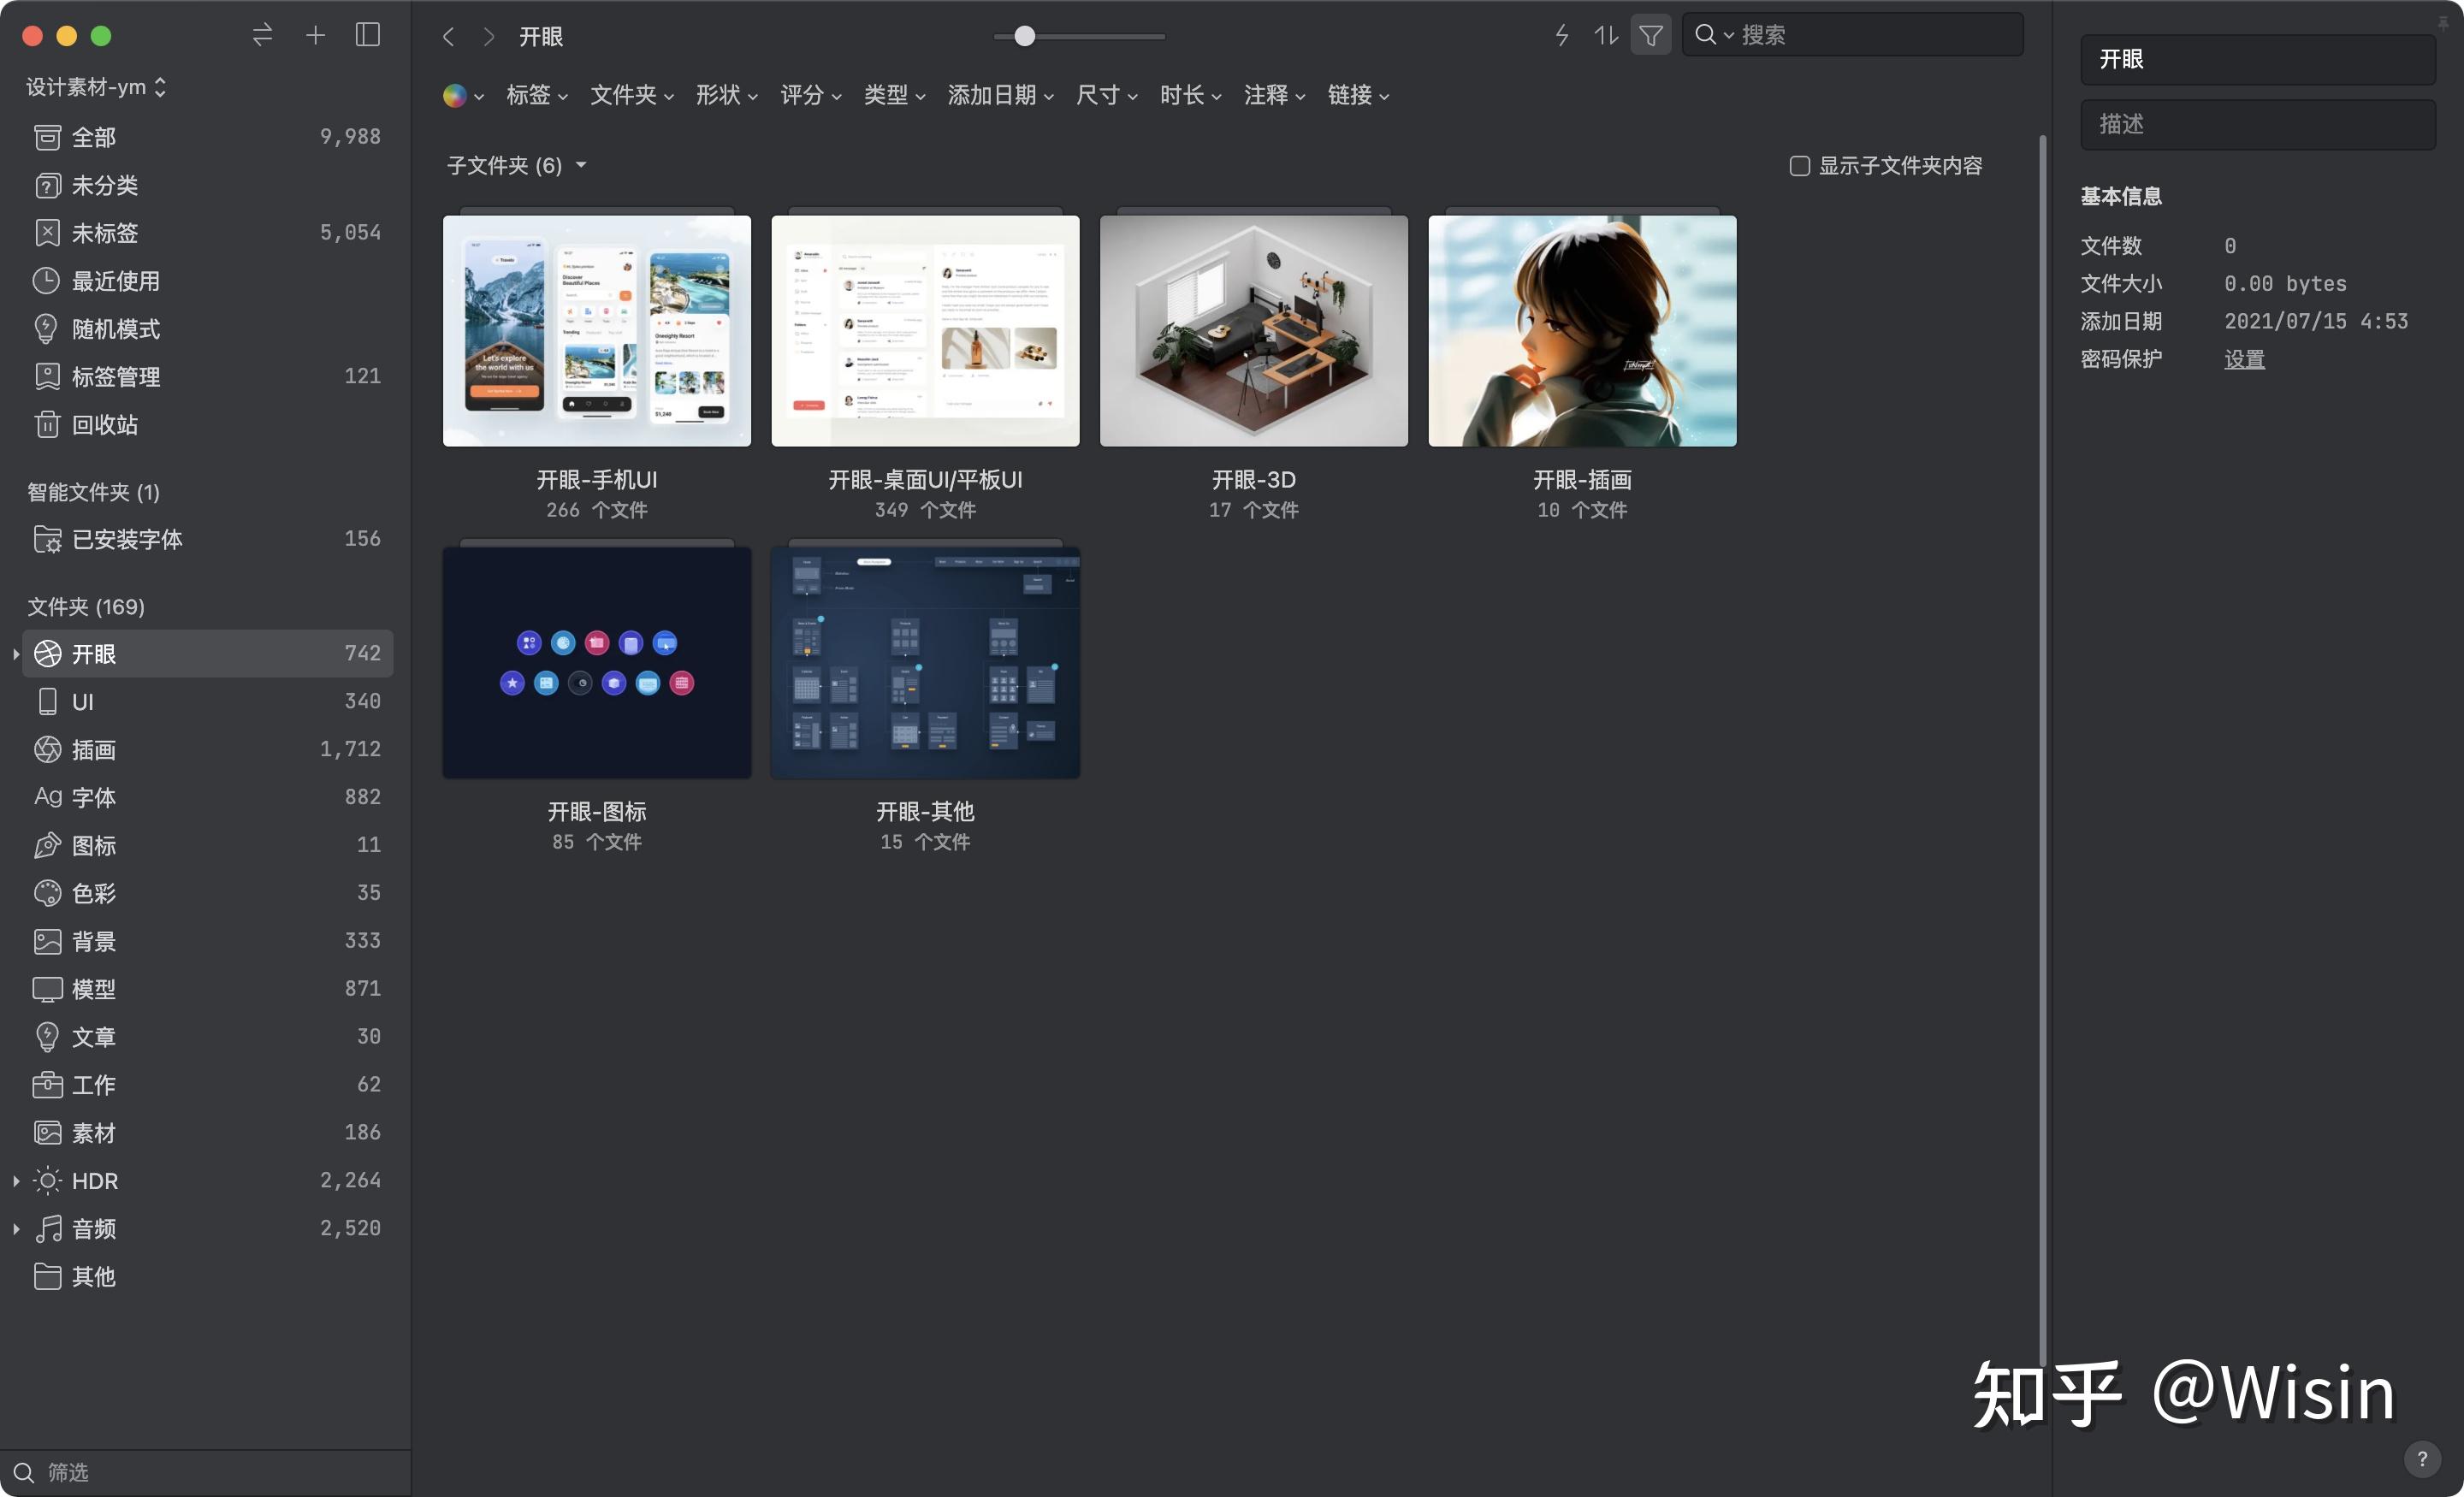This screenshot has width=2464, height=1497.
Task: Open the 标签 filter dropdown
Action: pos(537,95)
